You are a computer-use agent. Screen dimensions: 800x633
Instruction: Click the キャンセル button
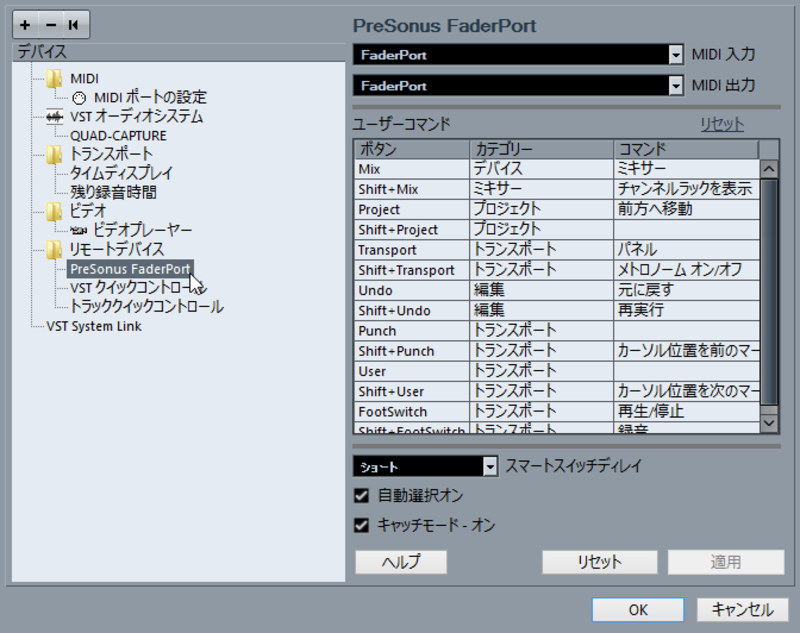pyautogui.click(x=742, y=610)
